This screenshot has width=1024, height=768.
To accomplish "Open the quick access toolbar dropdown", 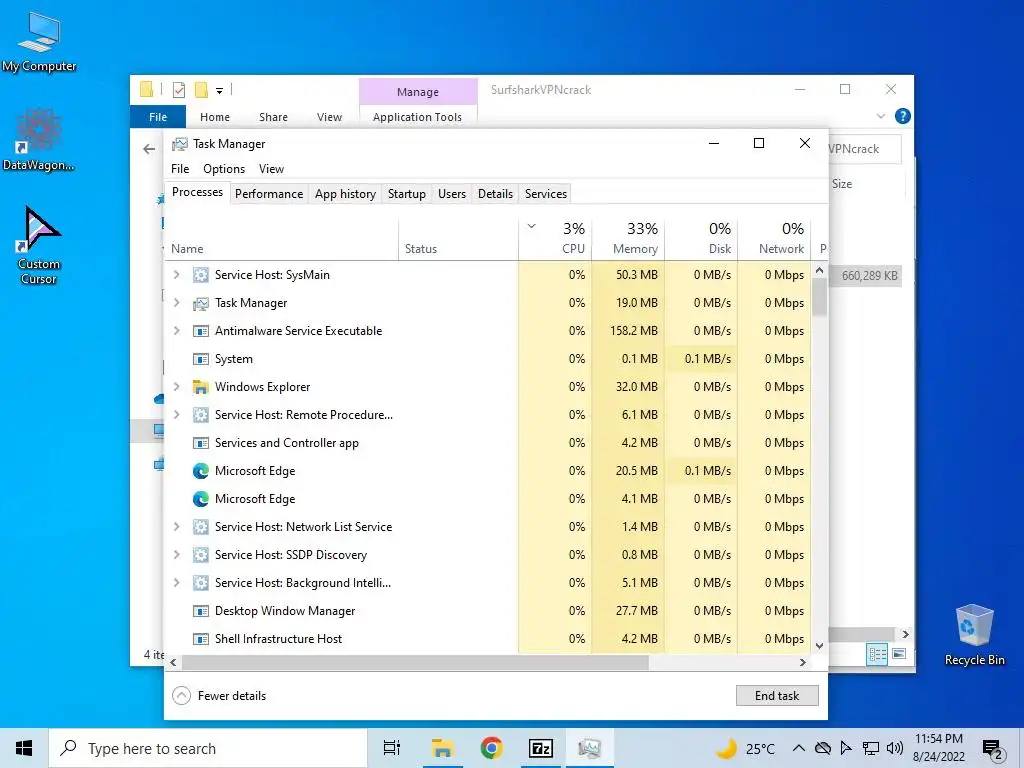I will (219, 91).
